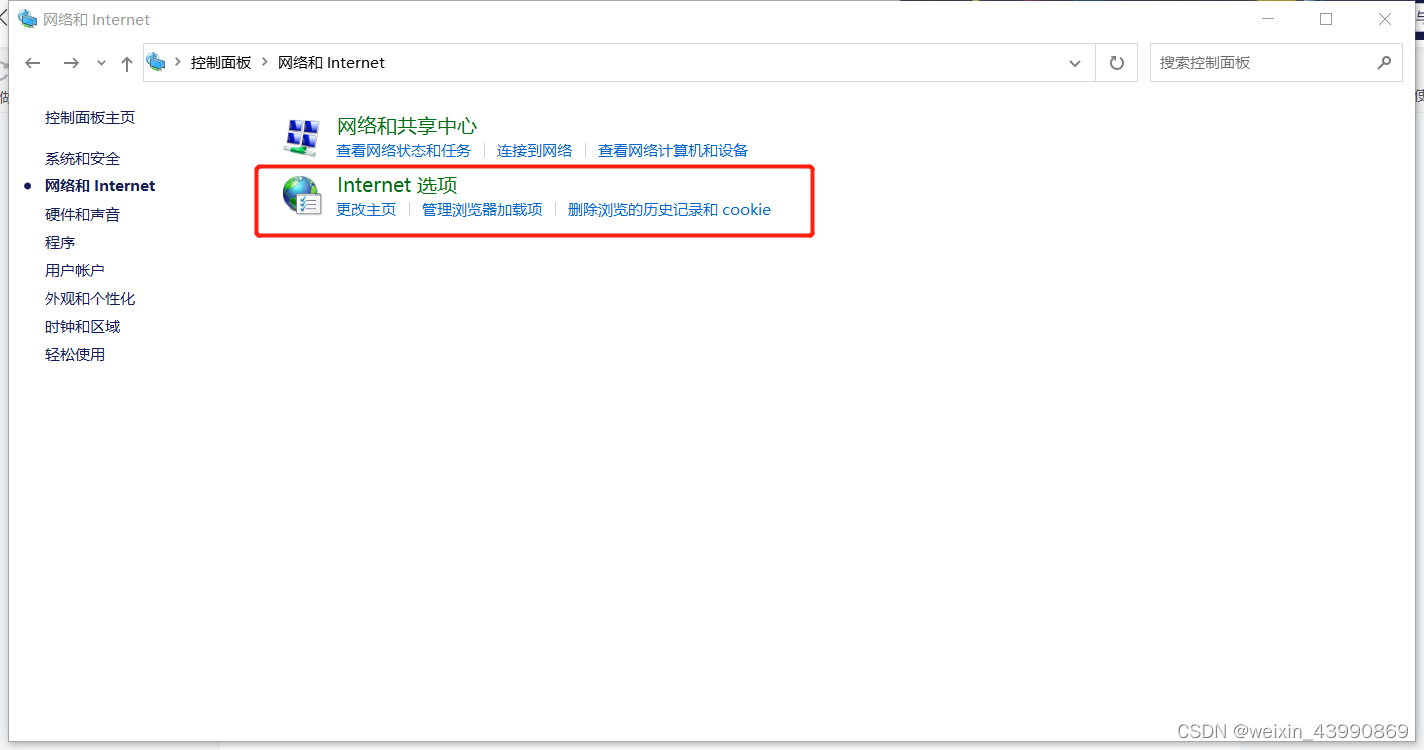
Task: Click the search magnifier icon
Action: [x=1384, y=62]
